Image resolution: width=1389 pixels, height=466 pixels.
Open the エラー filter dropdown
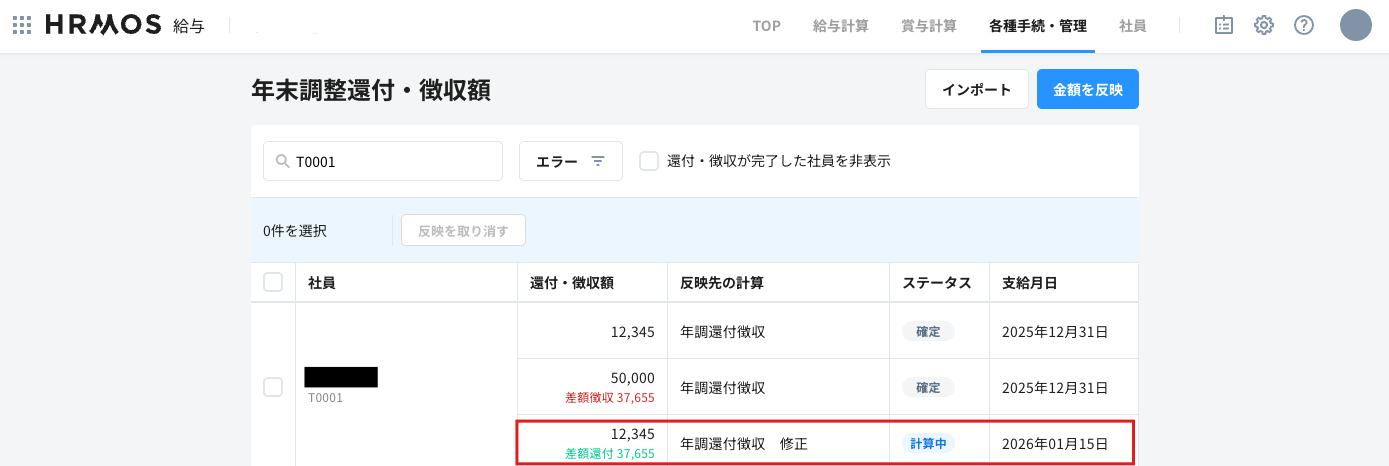pos(570,161)
